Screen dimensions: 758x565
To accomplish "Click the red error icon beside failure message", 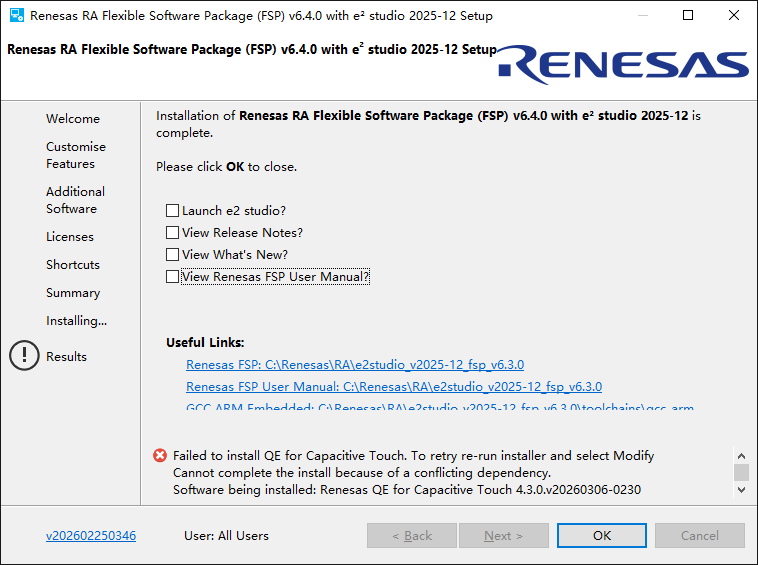I will tap(160, 455).
